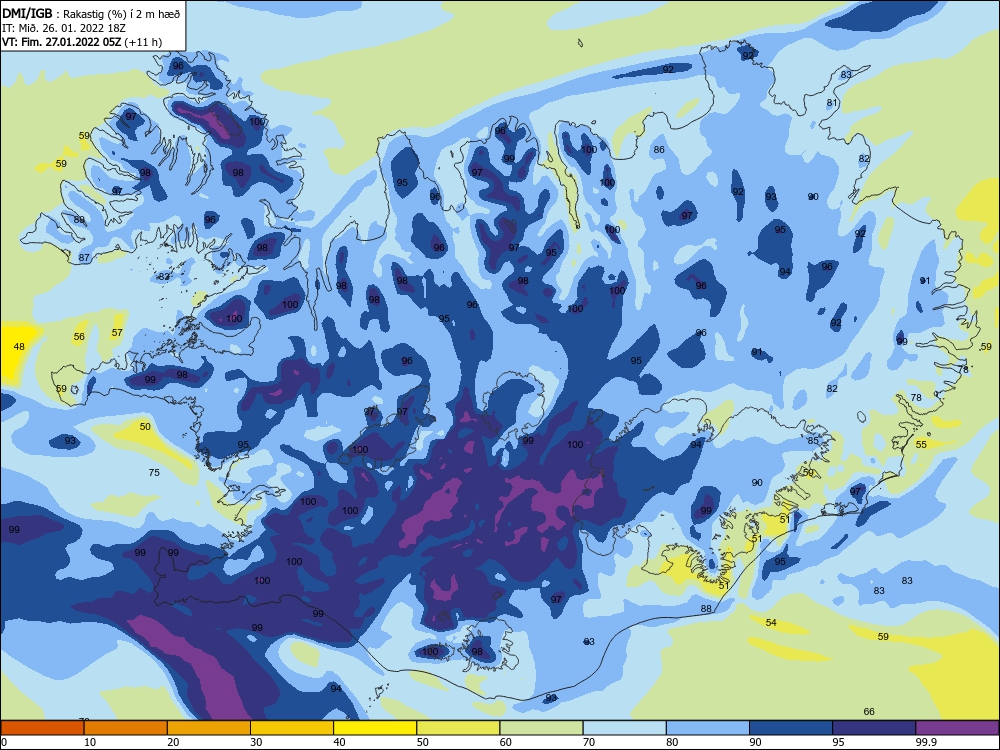Click the '54' humidity value on the map
1000x750 pixels.
click(771, 622)
